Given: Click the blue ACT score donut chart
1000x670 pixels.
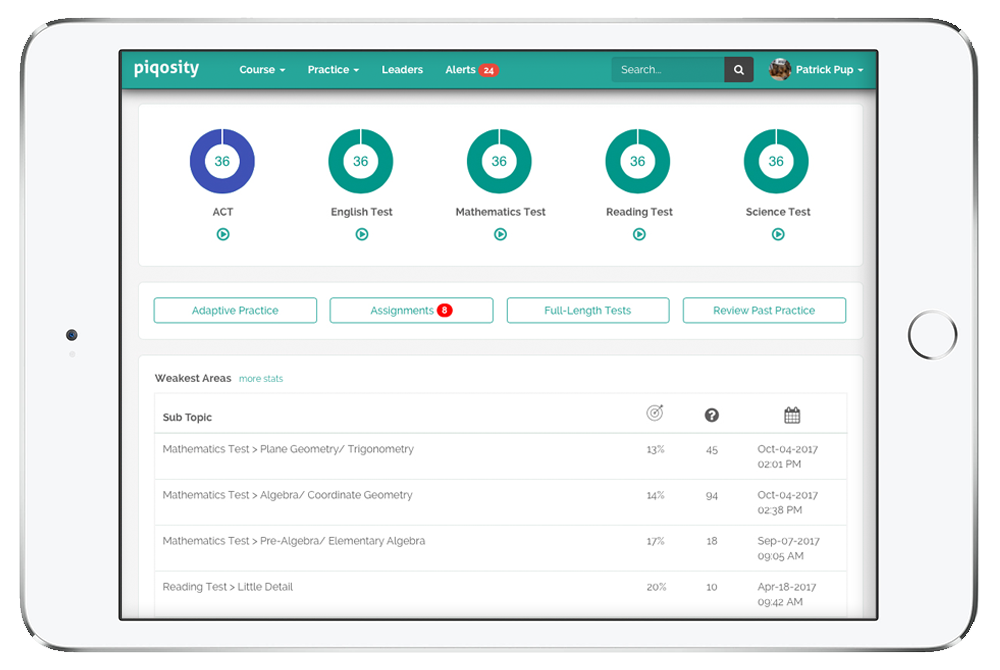Looking at the screenshot, I should coord(222,161).
